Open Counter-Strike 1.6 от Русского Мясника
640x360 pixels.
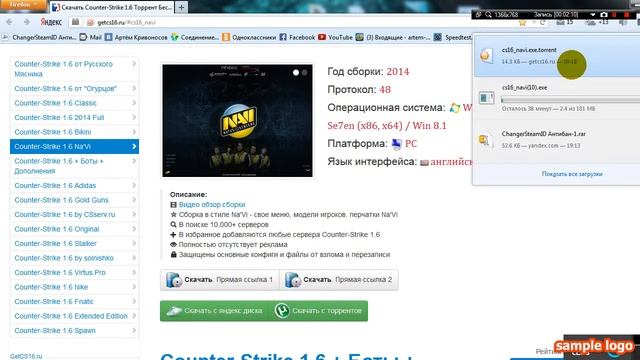(x=74, y=69)
